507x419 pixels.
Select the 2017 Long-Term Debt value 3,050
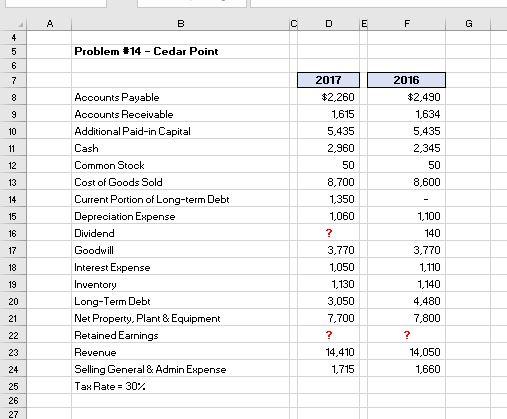[328, 301]
